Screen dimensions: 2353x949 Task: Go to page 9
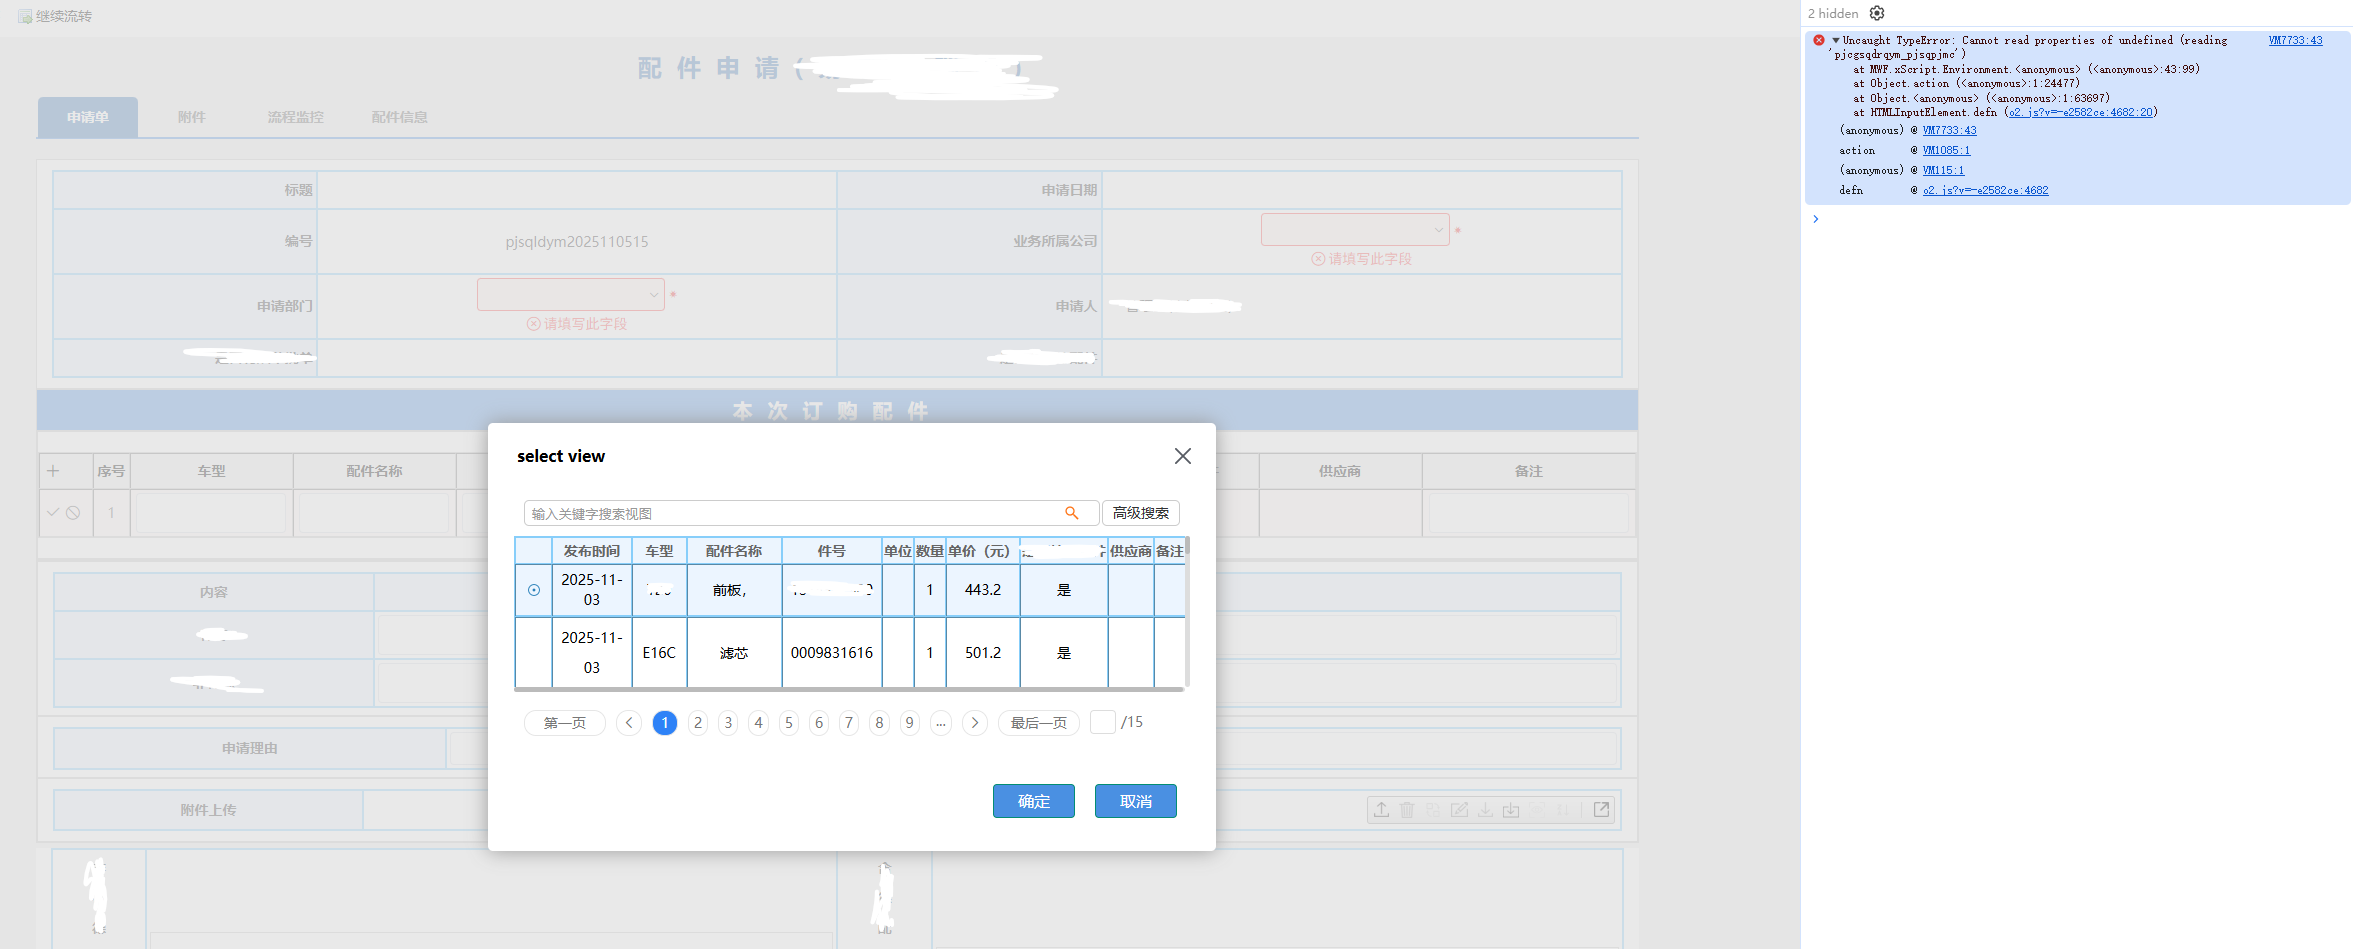(x=909, y=723)
